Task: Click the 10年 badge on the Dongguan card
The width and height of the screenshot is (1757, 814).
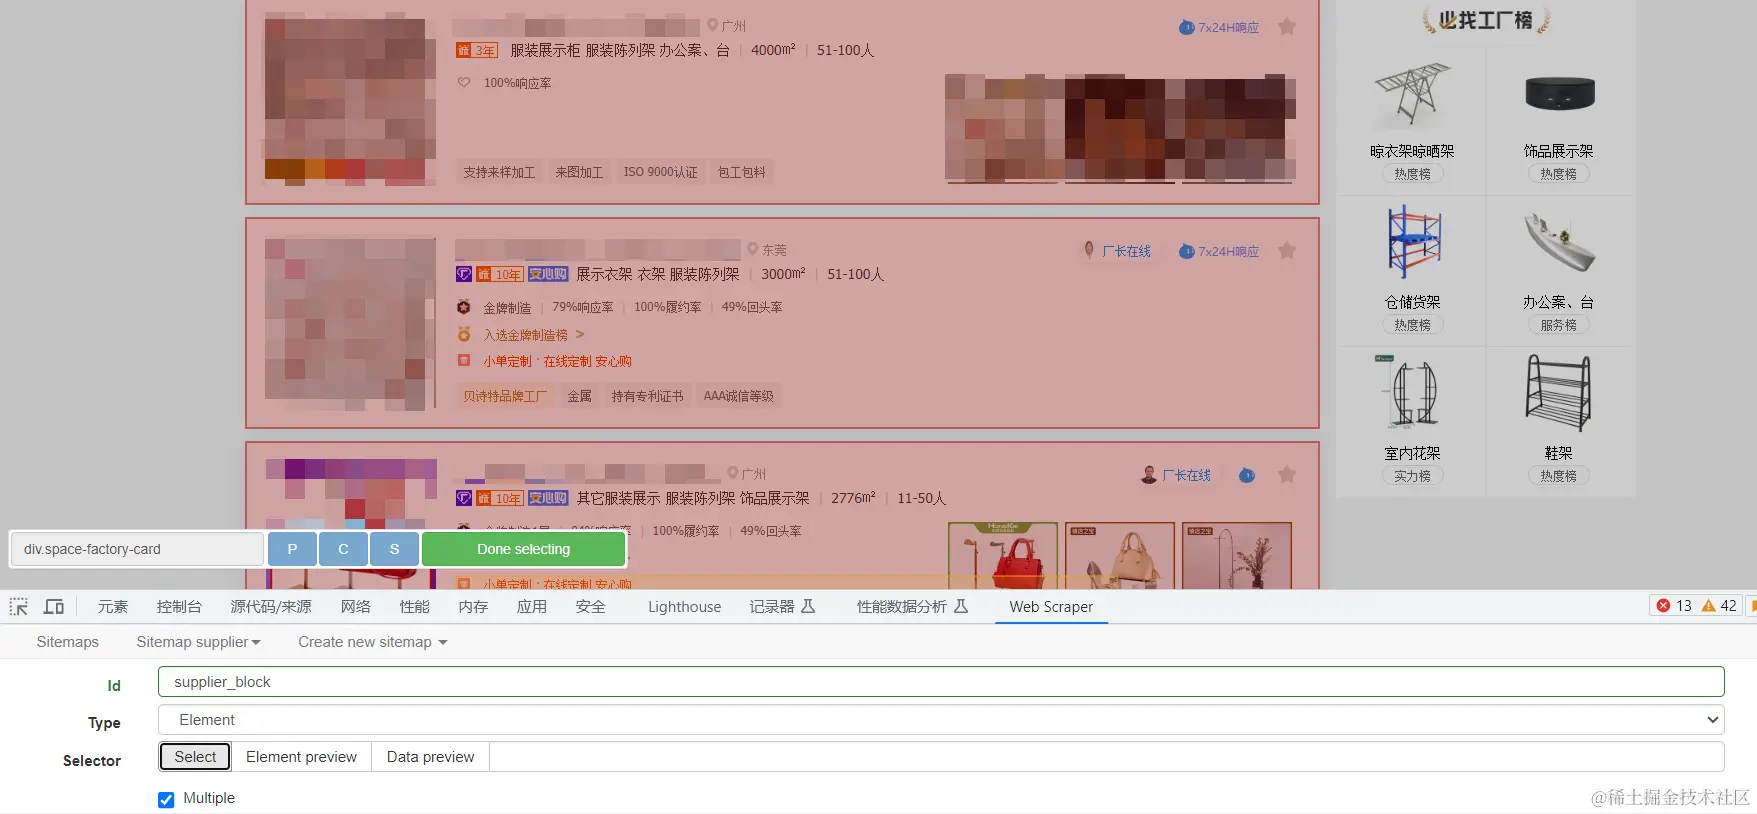Action: (x=500, y=274)
